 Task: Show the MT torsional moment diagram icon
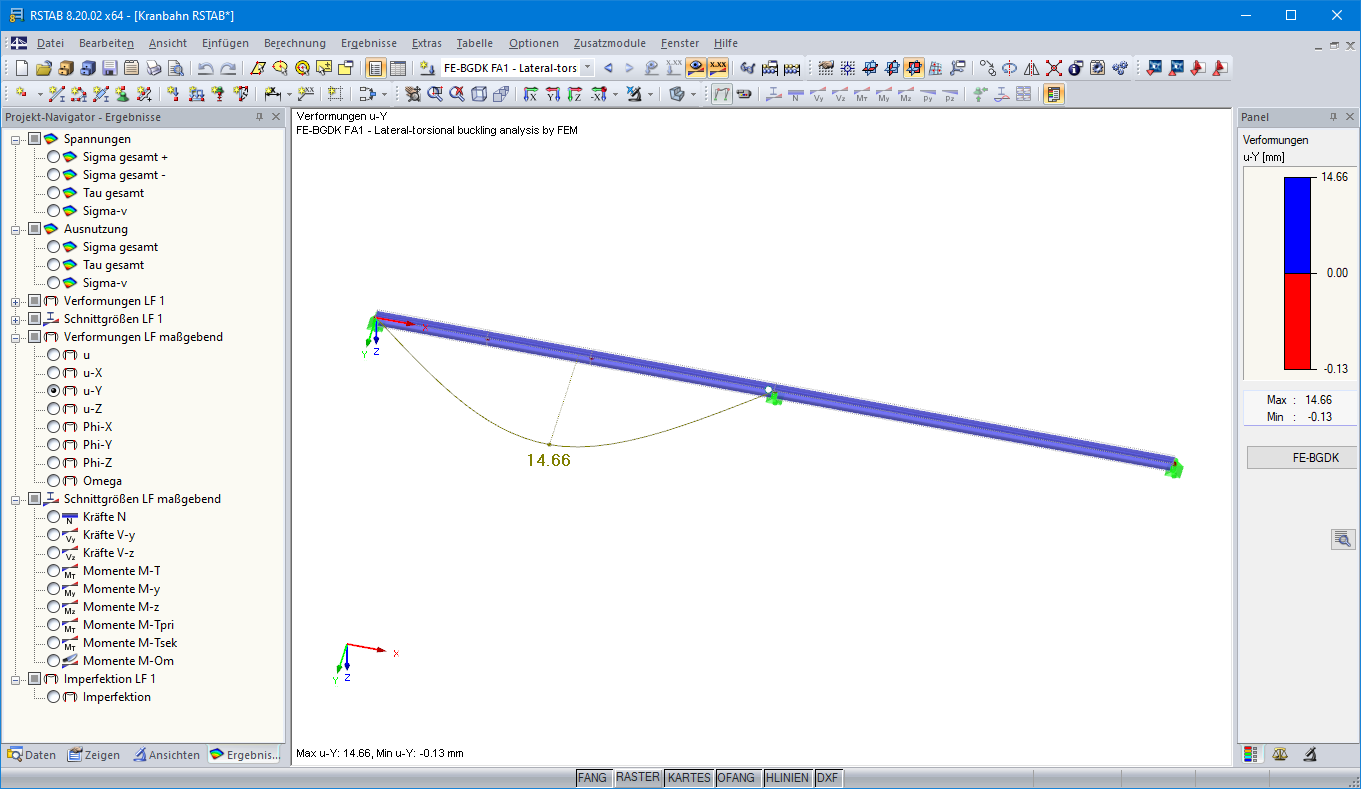pos(861,94)
